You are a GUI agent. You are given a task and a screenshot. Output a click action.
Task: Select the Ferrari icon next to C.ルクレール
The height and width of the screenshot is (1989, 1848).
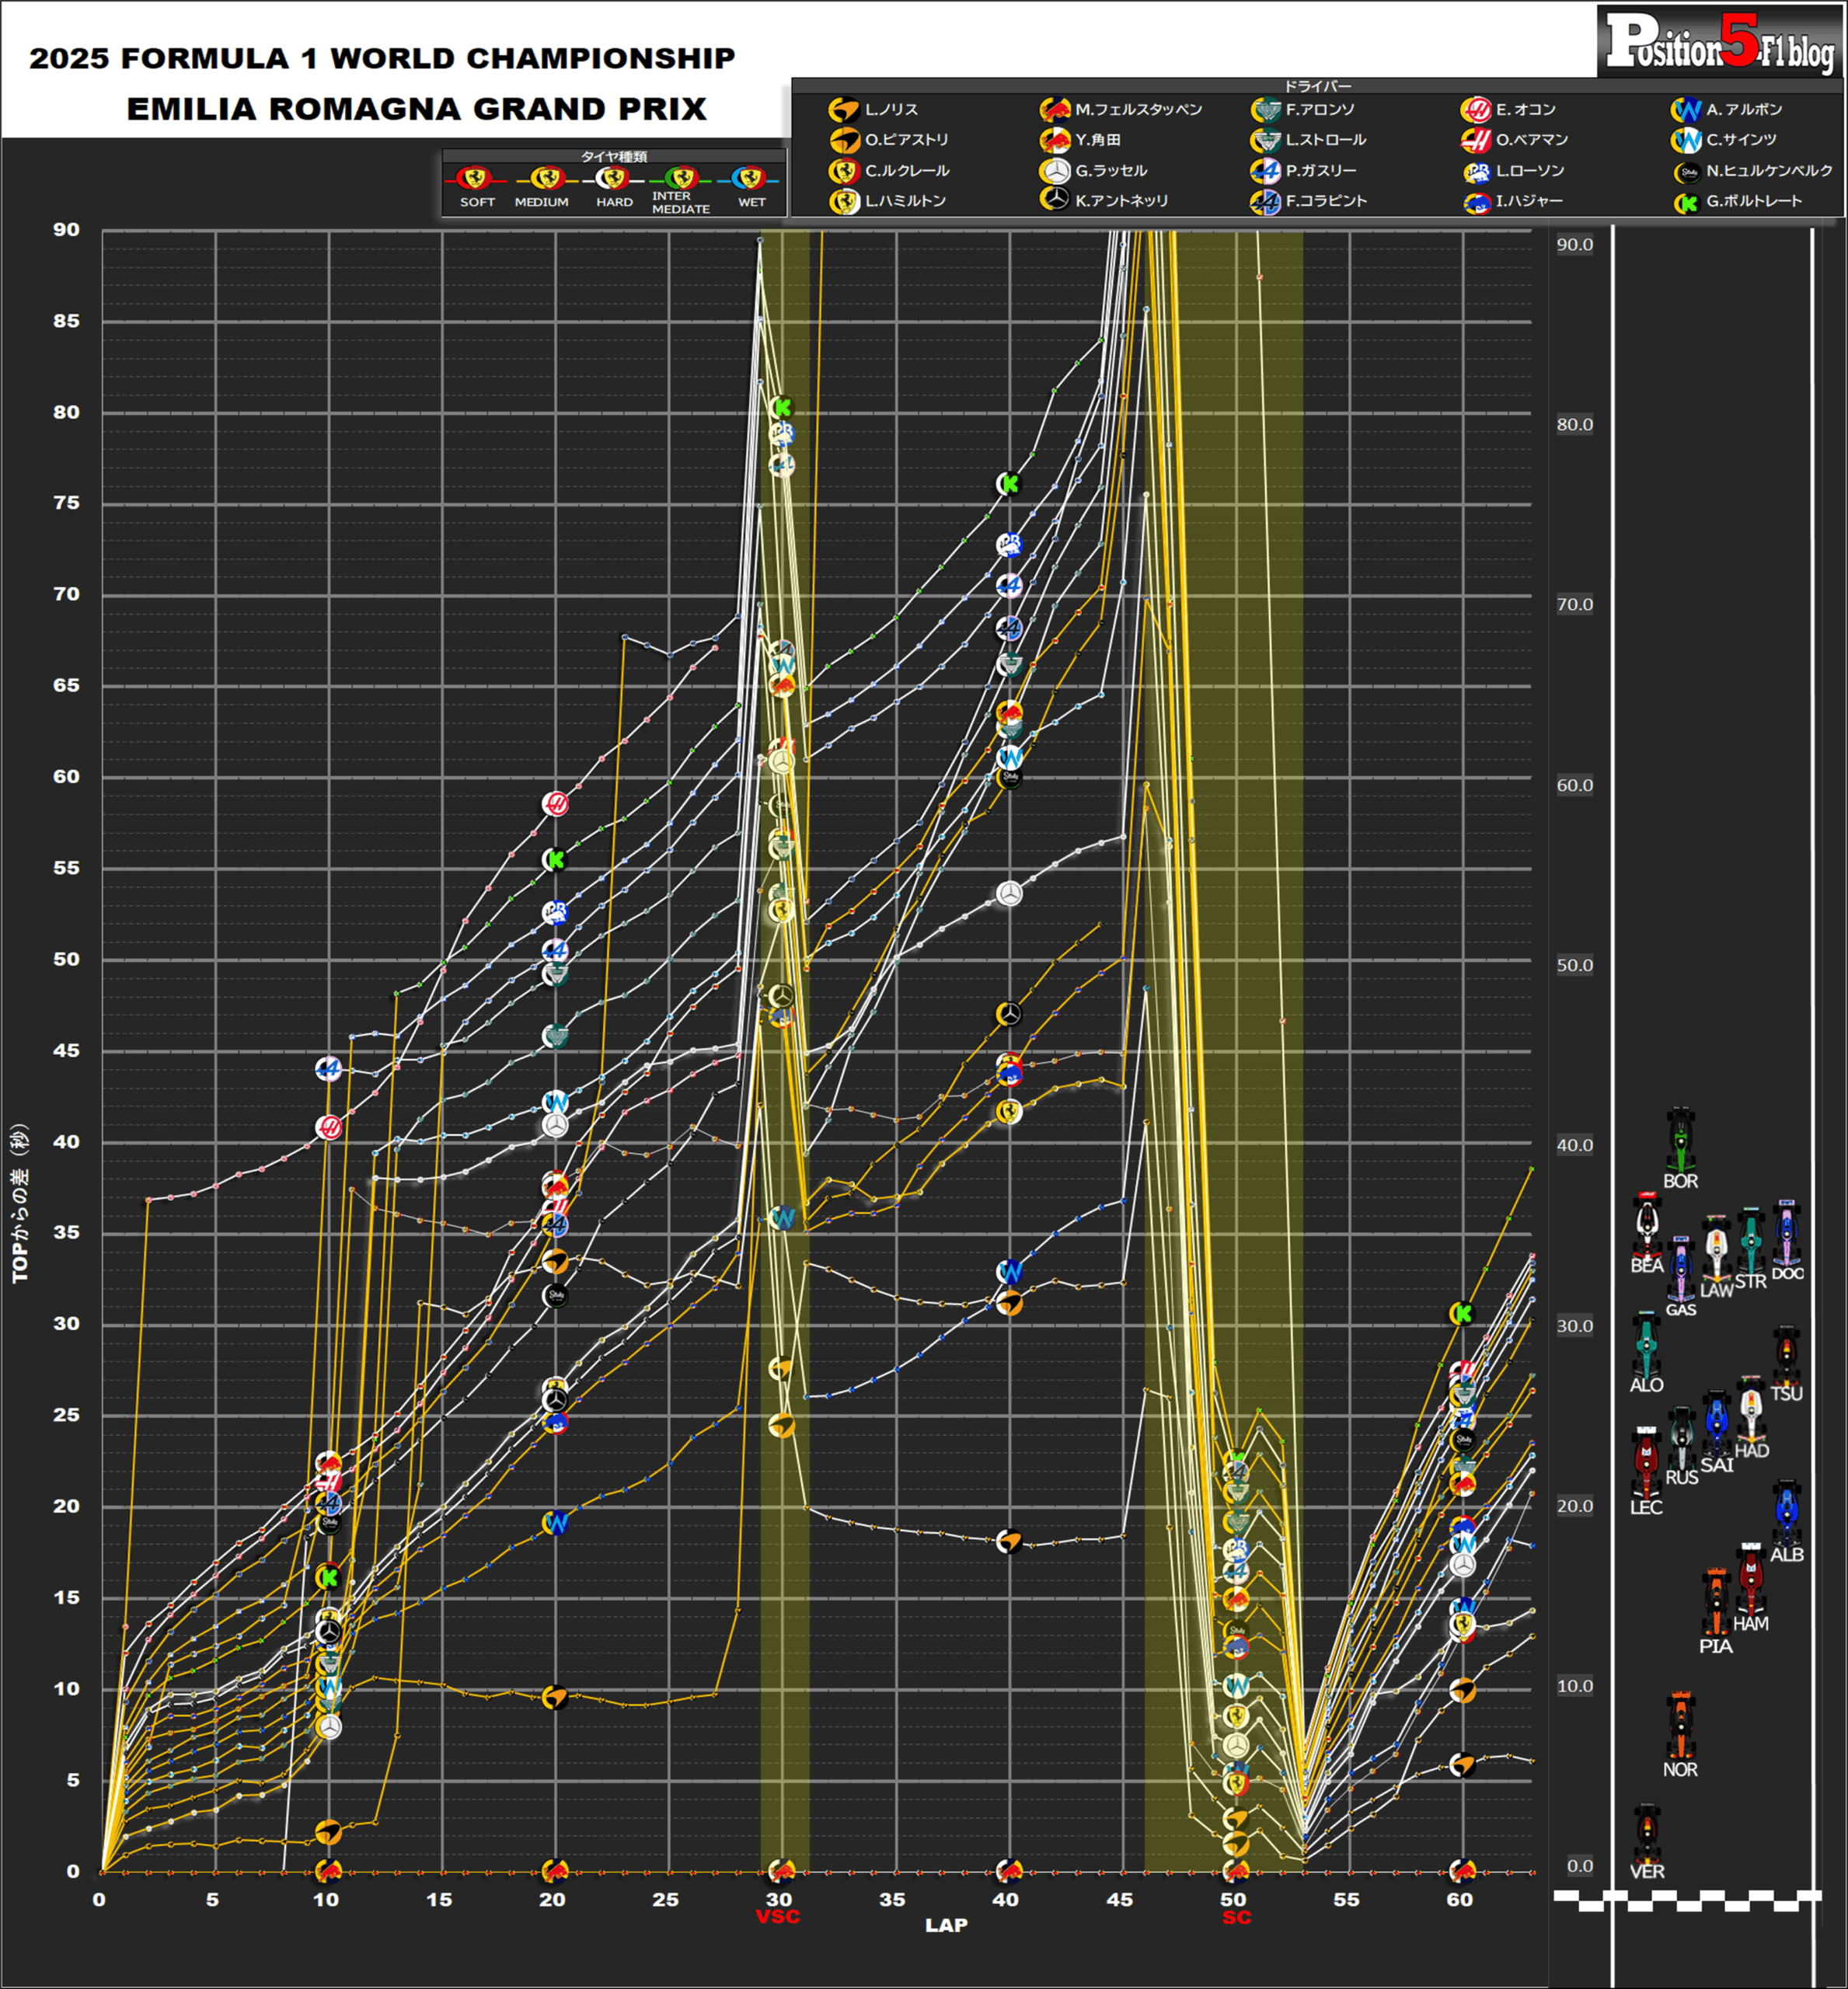point(844,171)
